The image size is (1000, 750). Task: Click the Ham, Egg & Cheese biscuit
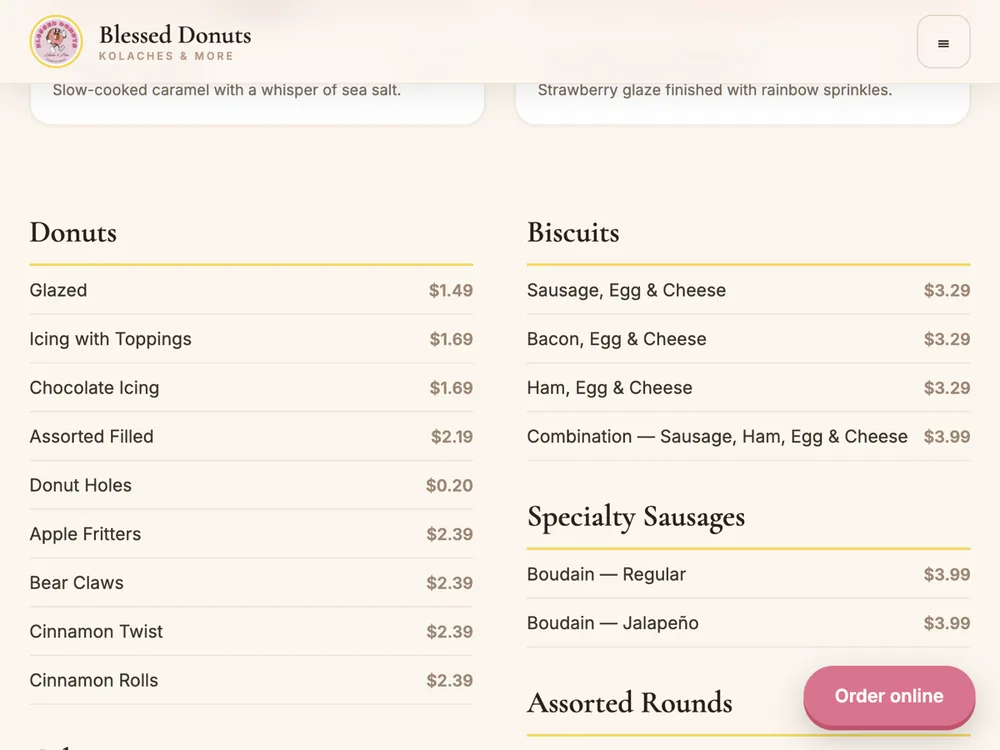(x=749, y=388)
